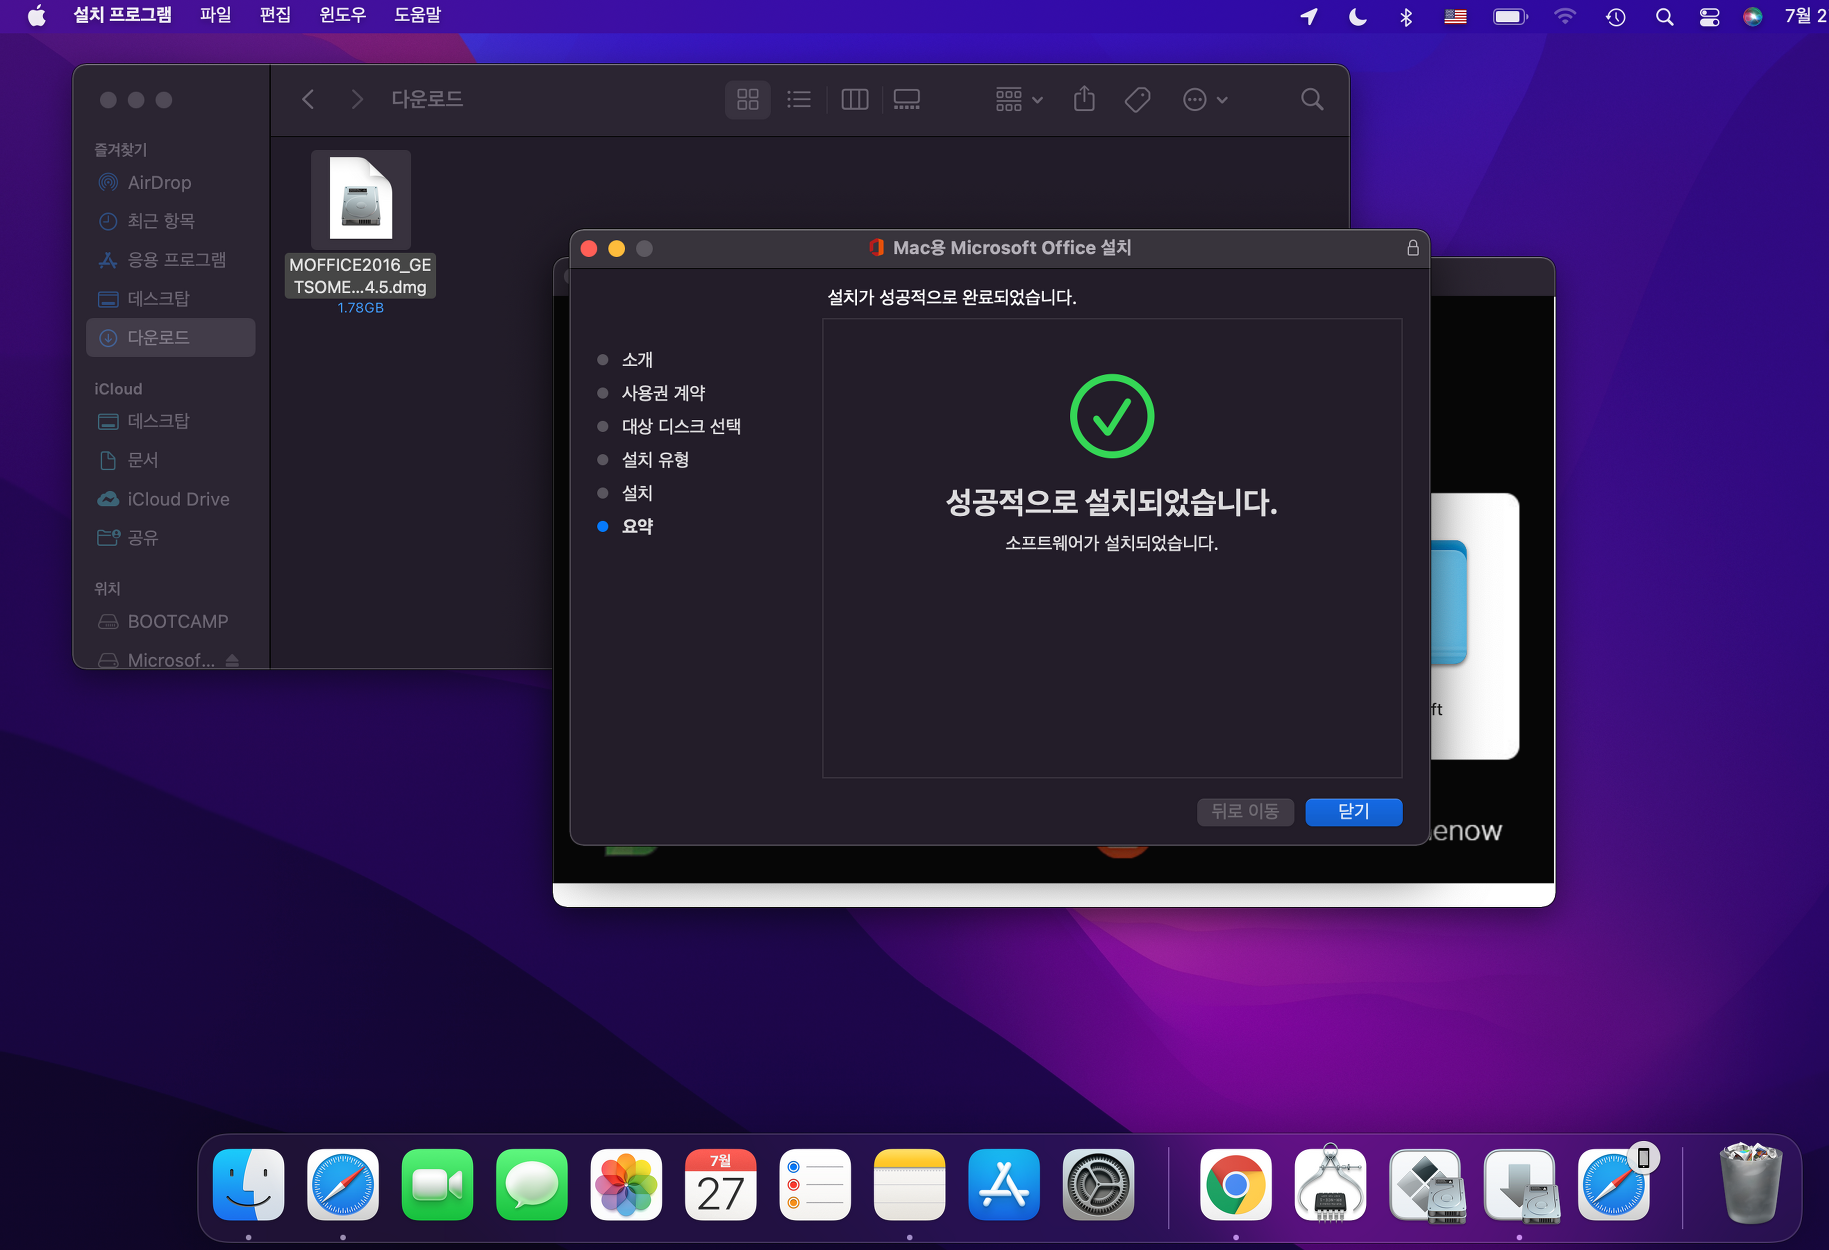Open Photos from the Dock
Image resolution: width=1829 pixels, height=1250 pixels.
(626, 1185)
